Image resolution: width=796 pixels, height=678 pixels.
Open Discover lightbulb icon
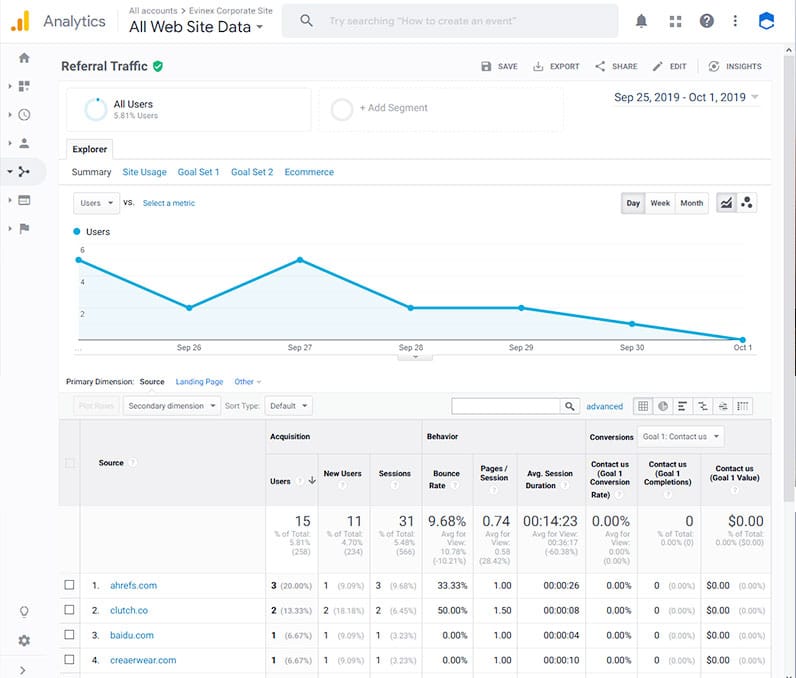(24, 612)
